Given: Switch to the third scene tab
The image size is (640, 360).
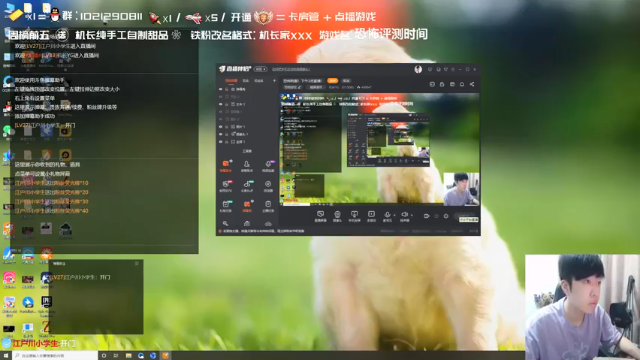Looking at the screenshot, I should point(259,81).
